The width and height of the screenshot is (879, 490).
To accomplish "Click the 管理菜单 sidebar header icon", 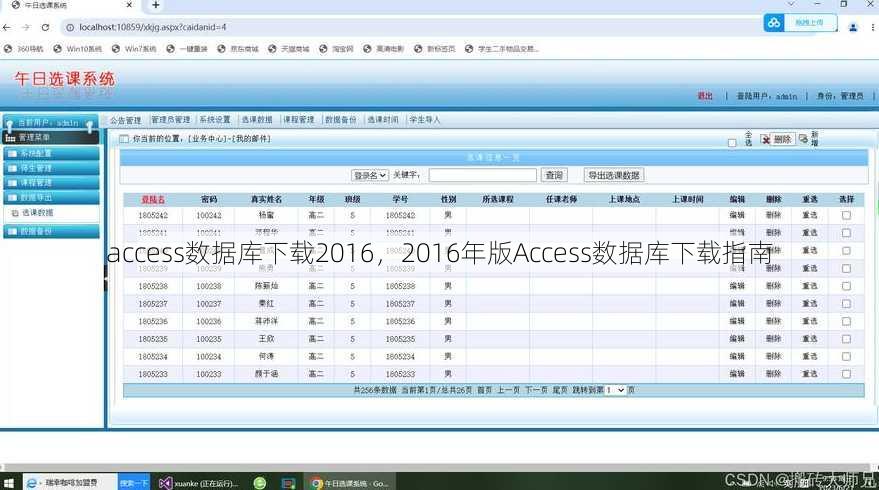I will (x=10, y=138).
